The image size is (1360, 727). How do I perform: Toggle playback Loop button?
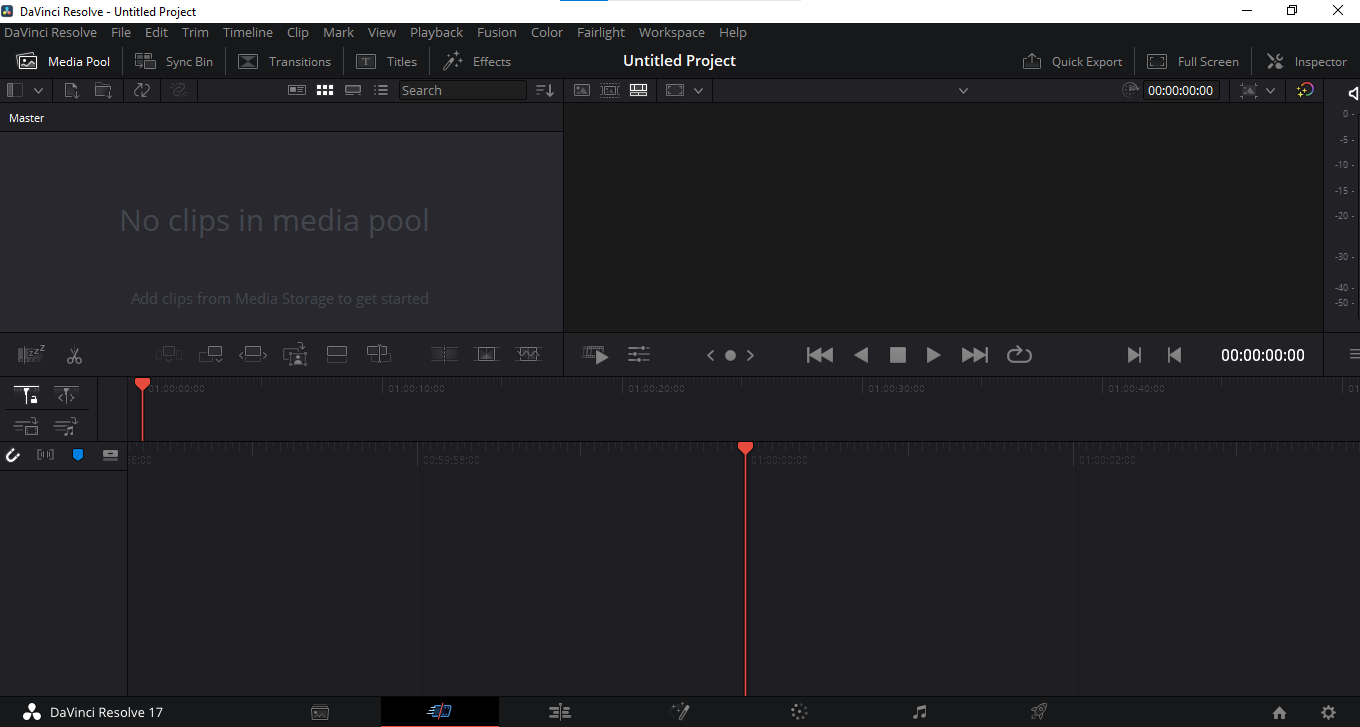1019,354
